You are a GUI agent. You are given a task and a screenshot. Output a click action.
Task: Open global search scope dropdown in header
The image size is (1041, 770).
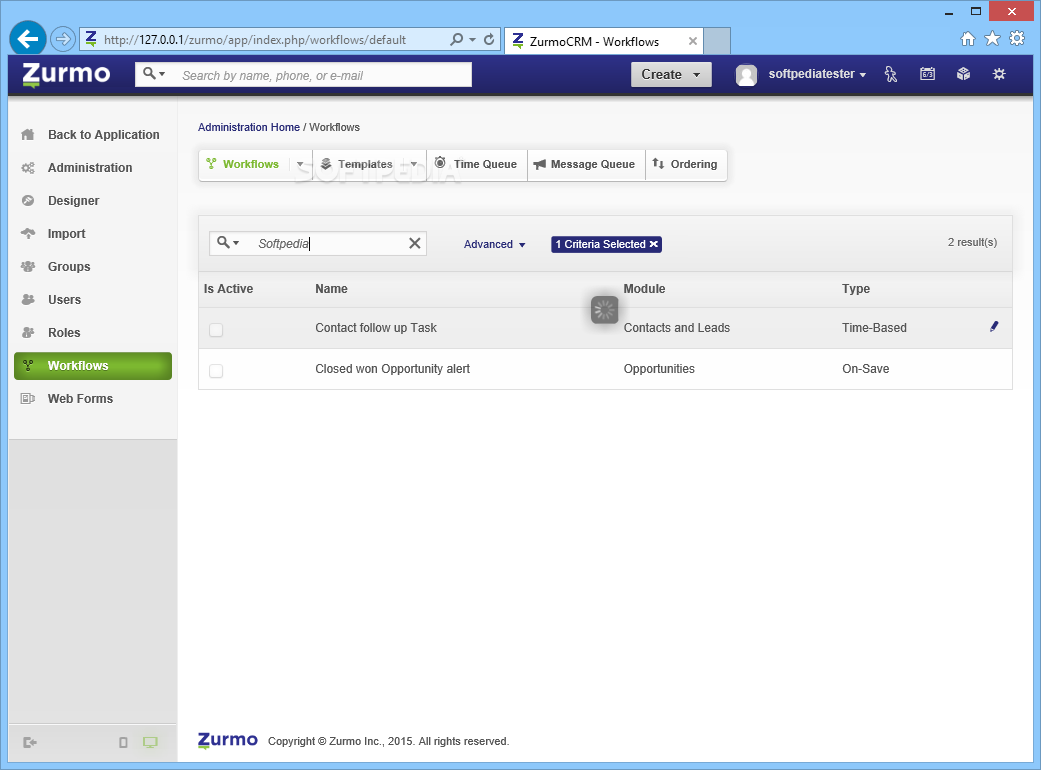[x=154, y=74]
